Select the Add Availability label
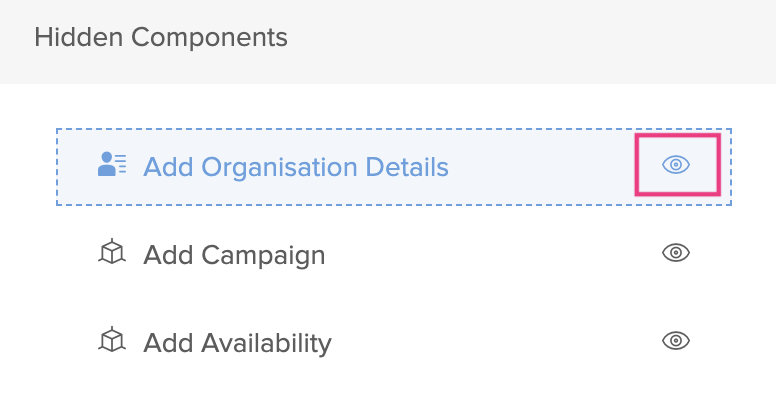The width and height of the screenshot is (776, 402). 237,343
